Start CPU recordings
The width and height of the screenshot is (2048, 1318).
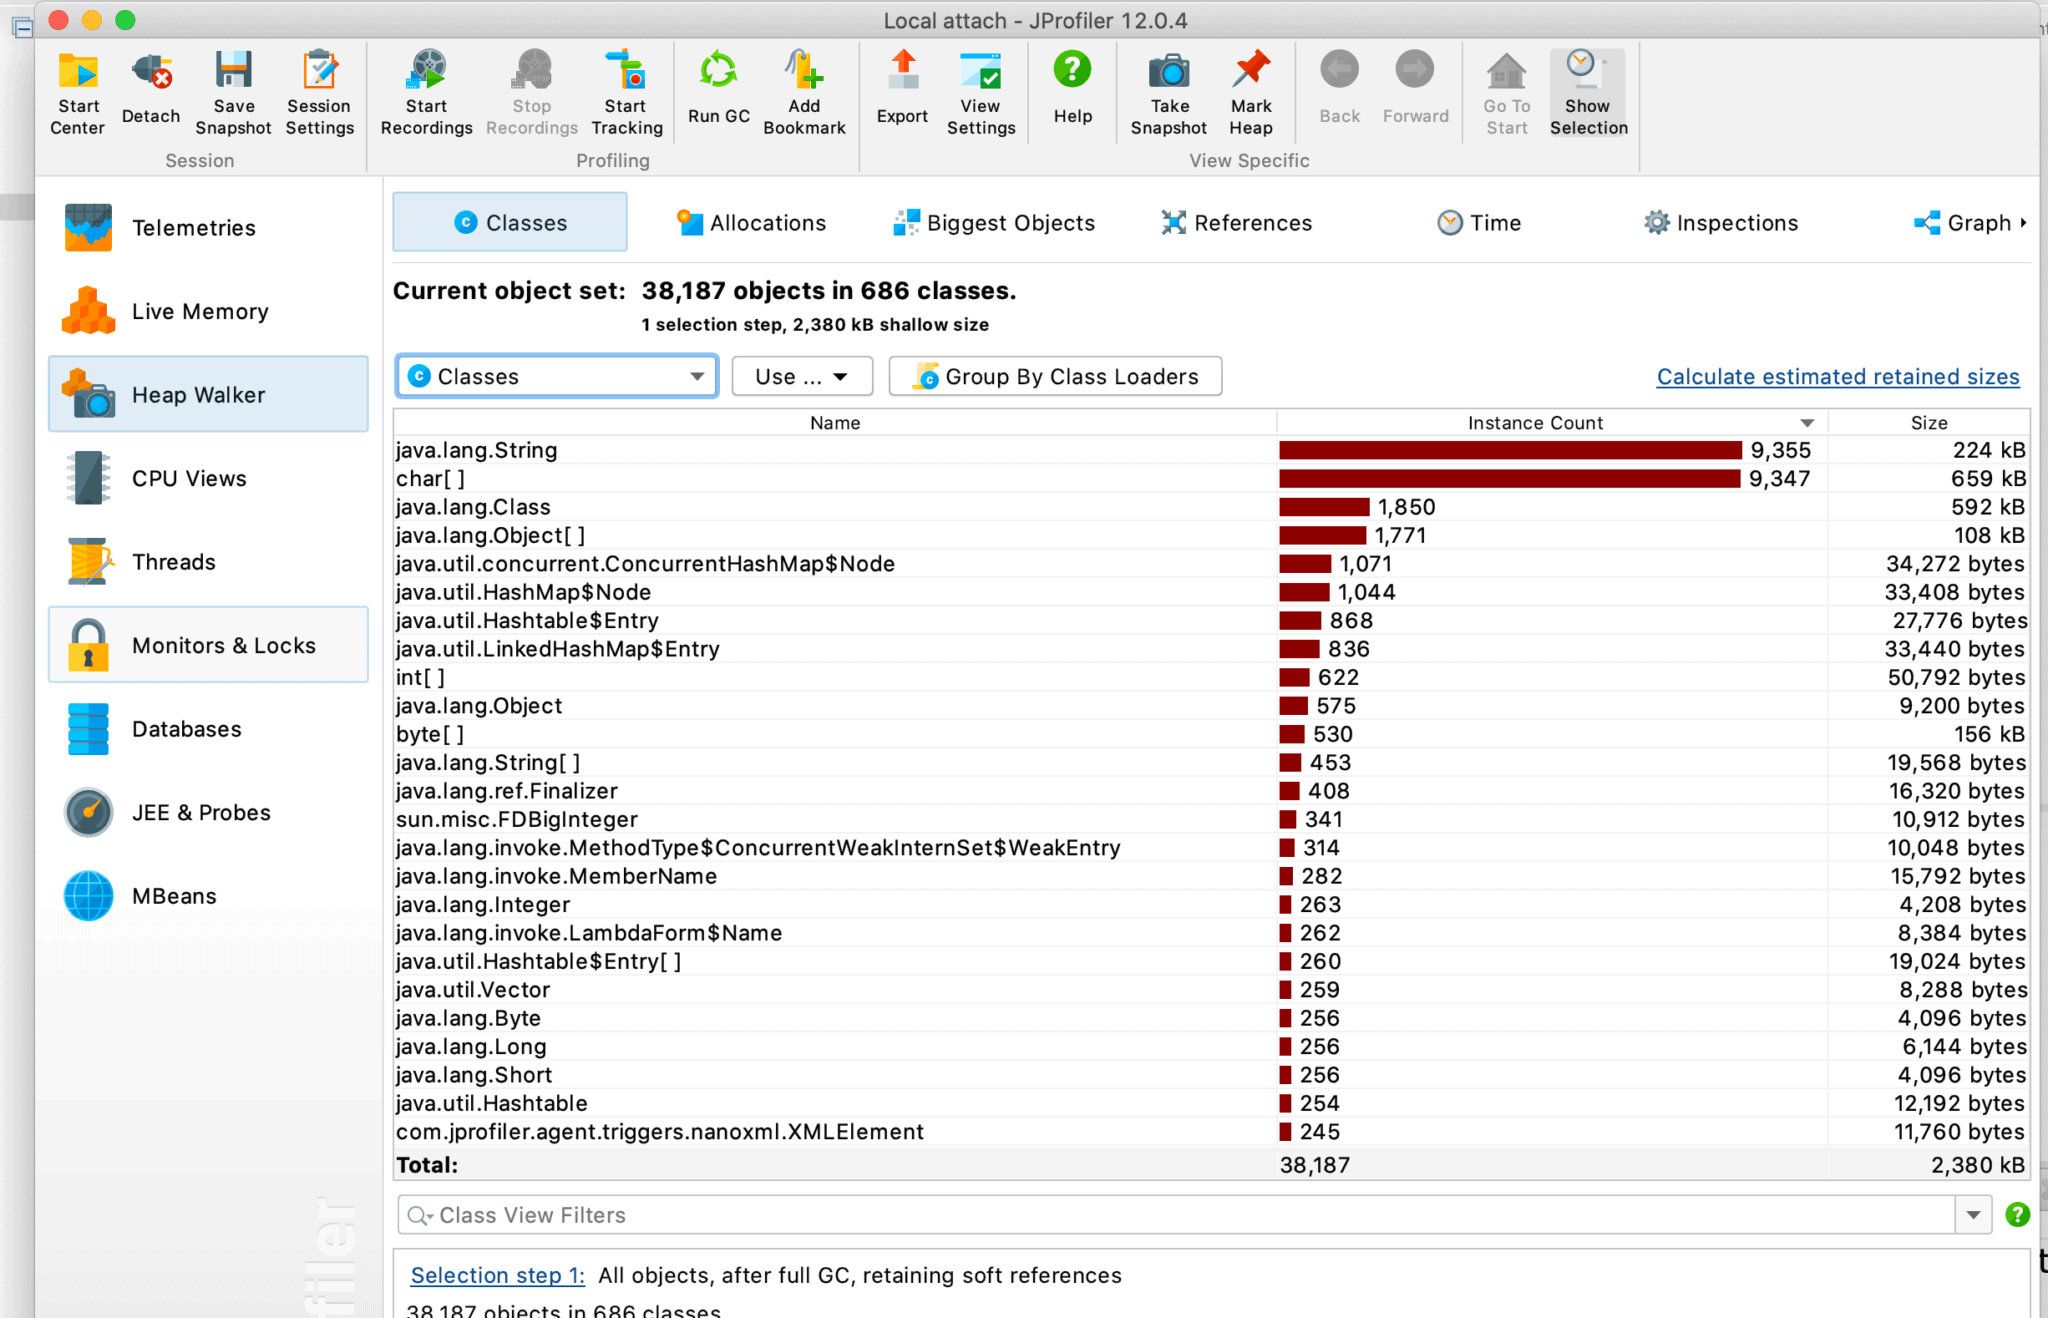pos(426,90)
